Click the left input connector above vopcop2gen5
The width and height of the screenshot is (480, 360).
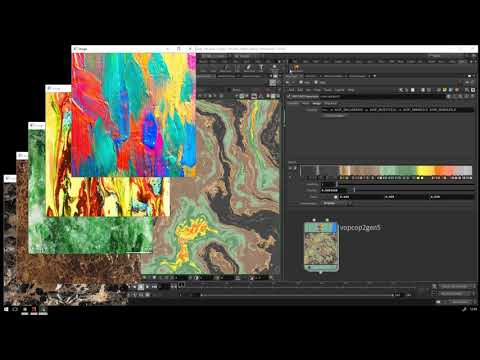(x=314, y=220)
